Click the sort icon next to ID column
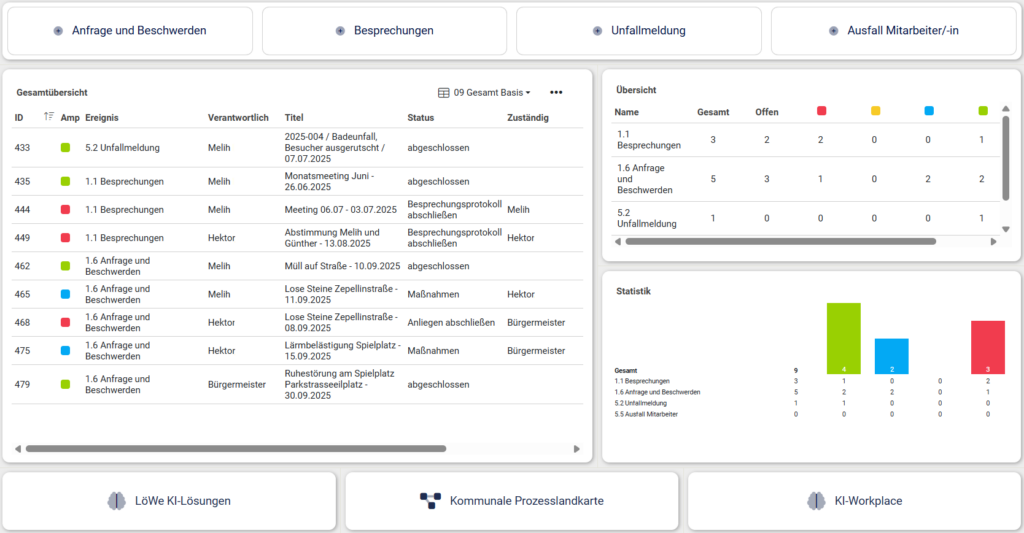The height and width of the screenshot is (533, 1024). pos(49,117)
